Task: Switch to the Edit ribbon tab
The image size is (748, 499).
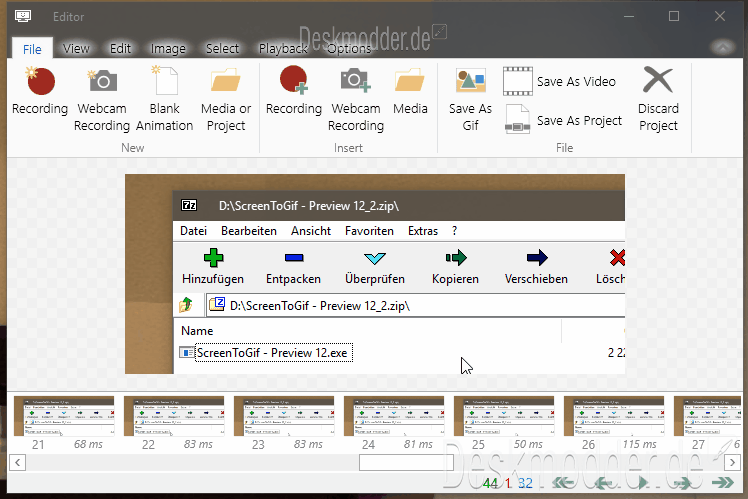Action: click(x=120, y=49)
